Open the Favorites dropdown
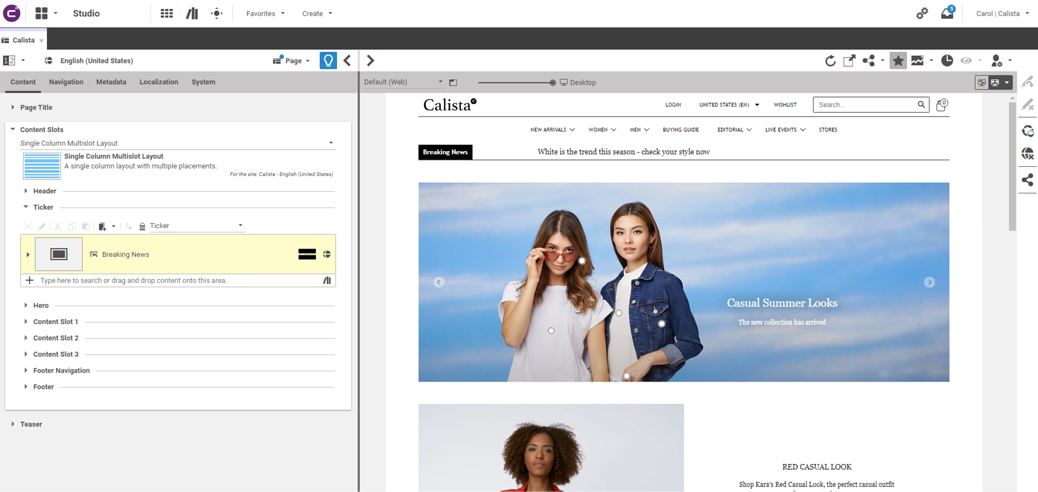 265,13
